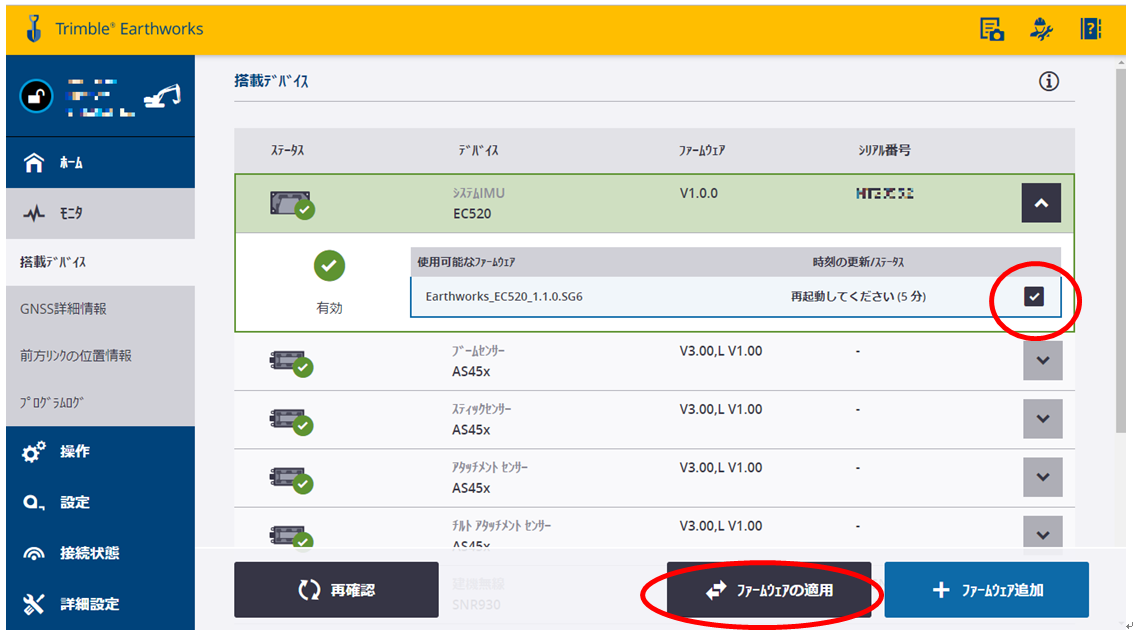
Task: Expand the アタッチメント センサー AS45x row
Action: 1042,477
